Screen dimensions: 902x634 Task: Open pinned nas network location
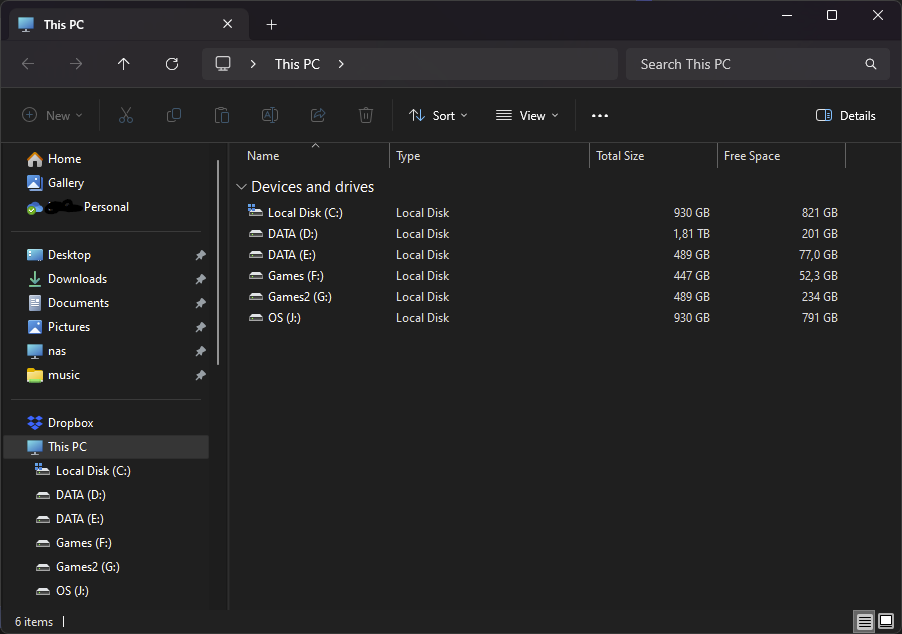click(47, 351)
